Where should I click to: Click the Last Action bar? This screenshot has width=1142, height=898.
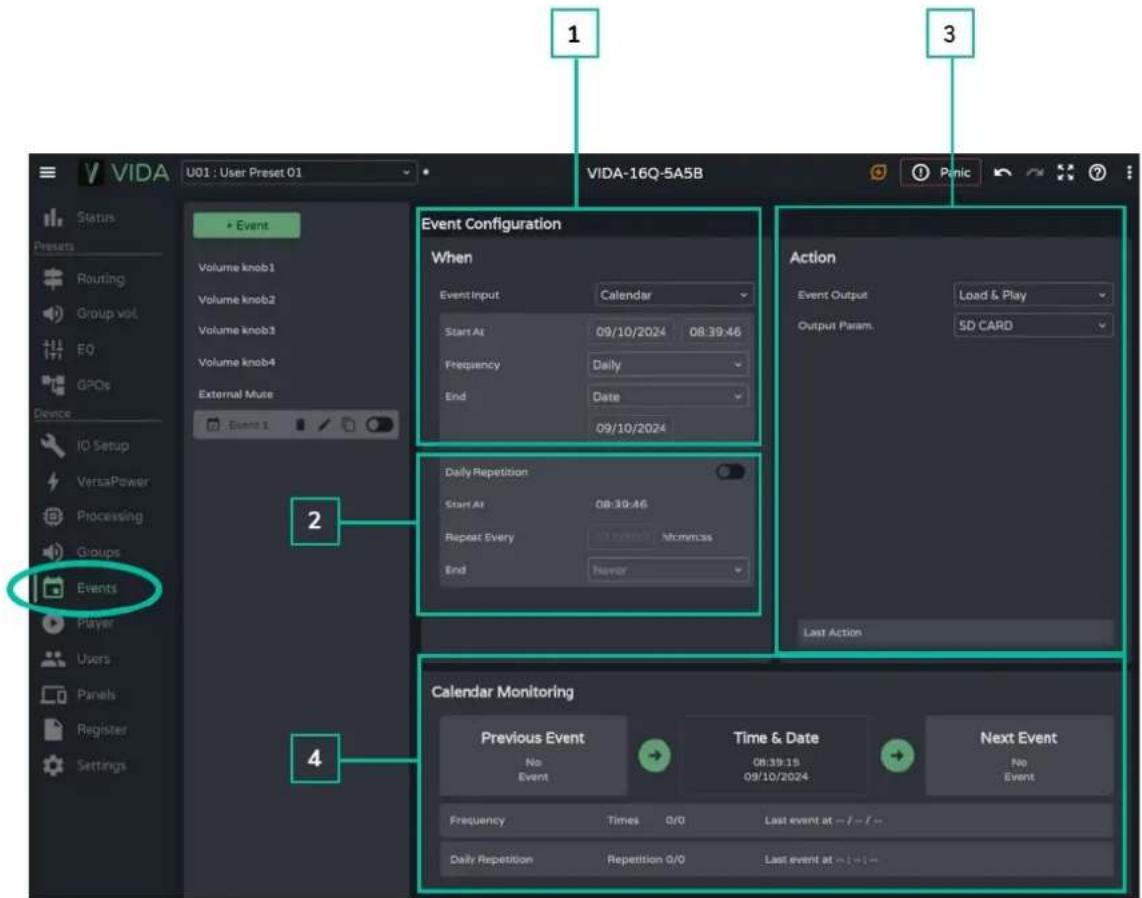(955, 632)
